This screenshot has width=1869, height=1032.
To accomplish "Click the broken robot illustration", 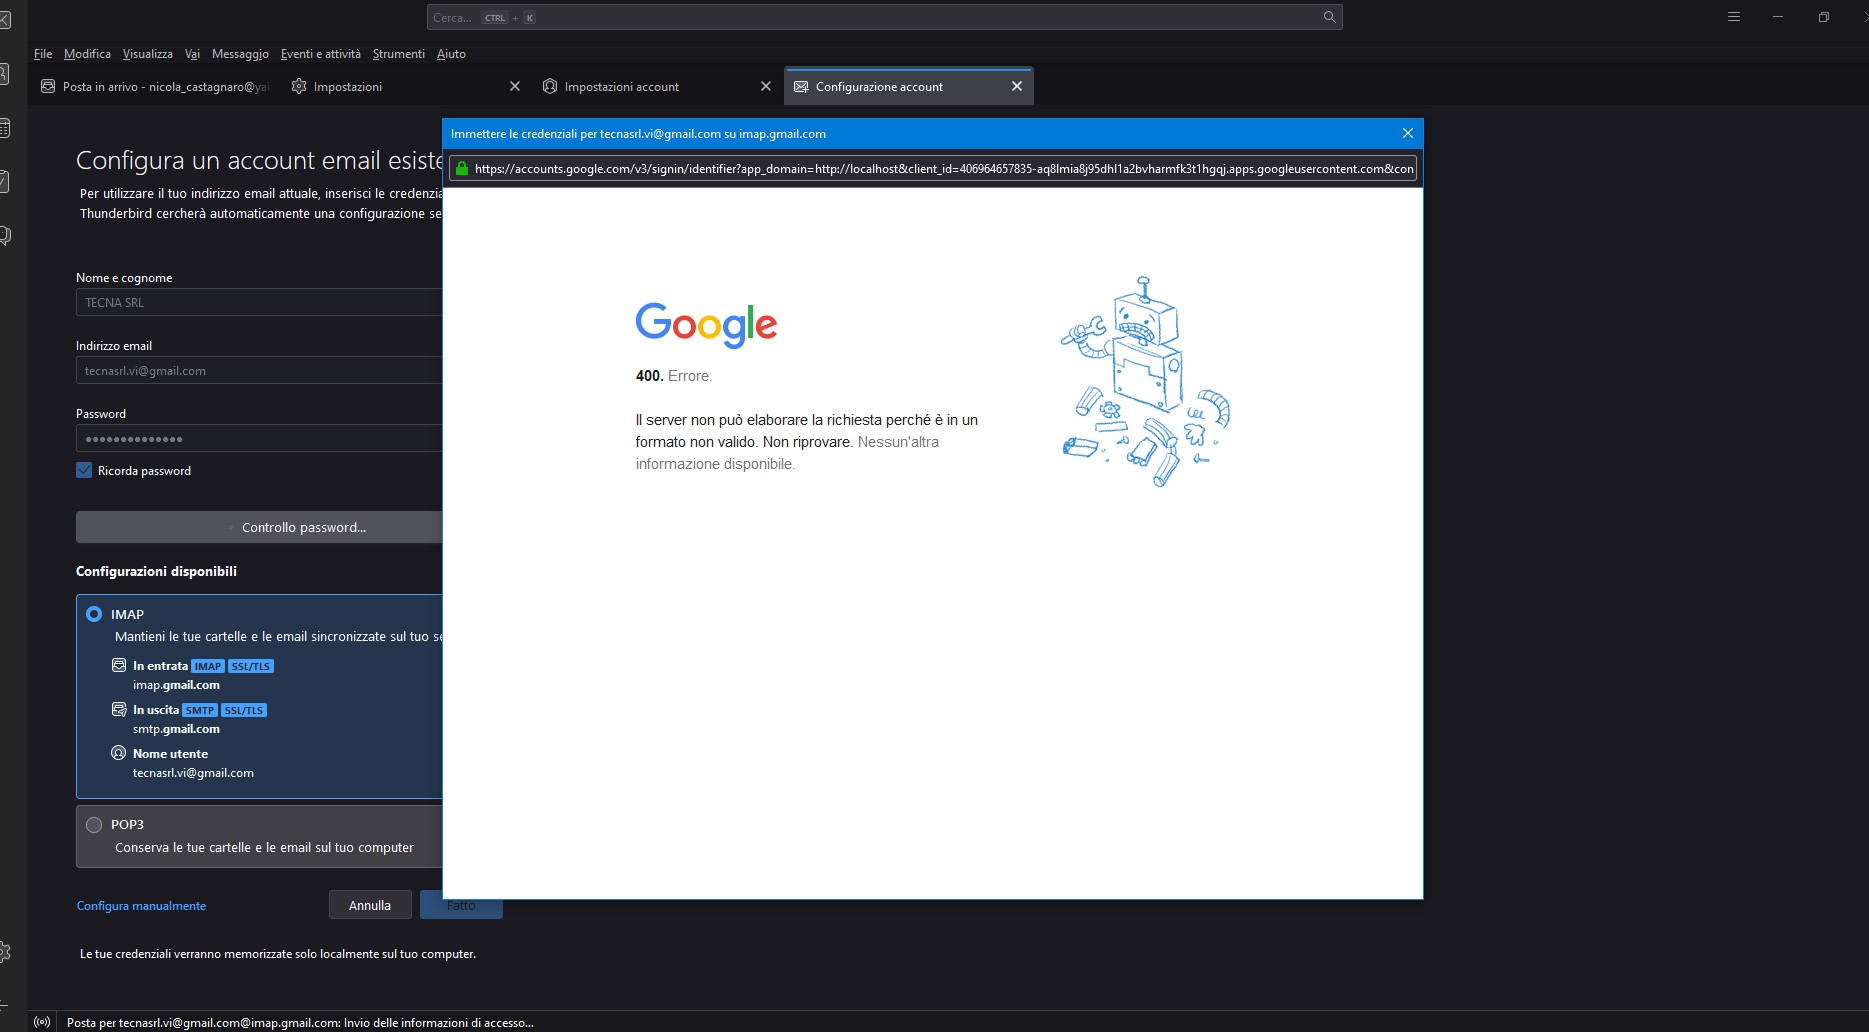I will click(1145, 382).
